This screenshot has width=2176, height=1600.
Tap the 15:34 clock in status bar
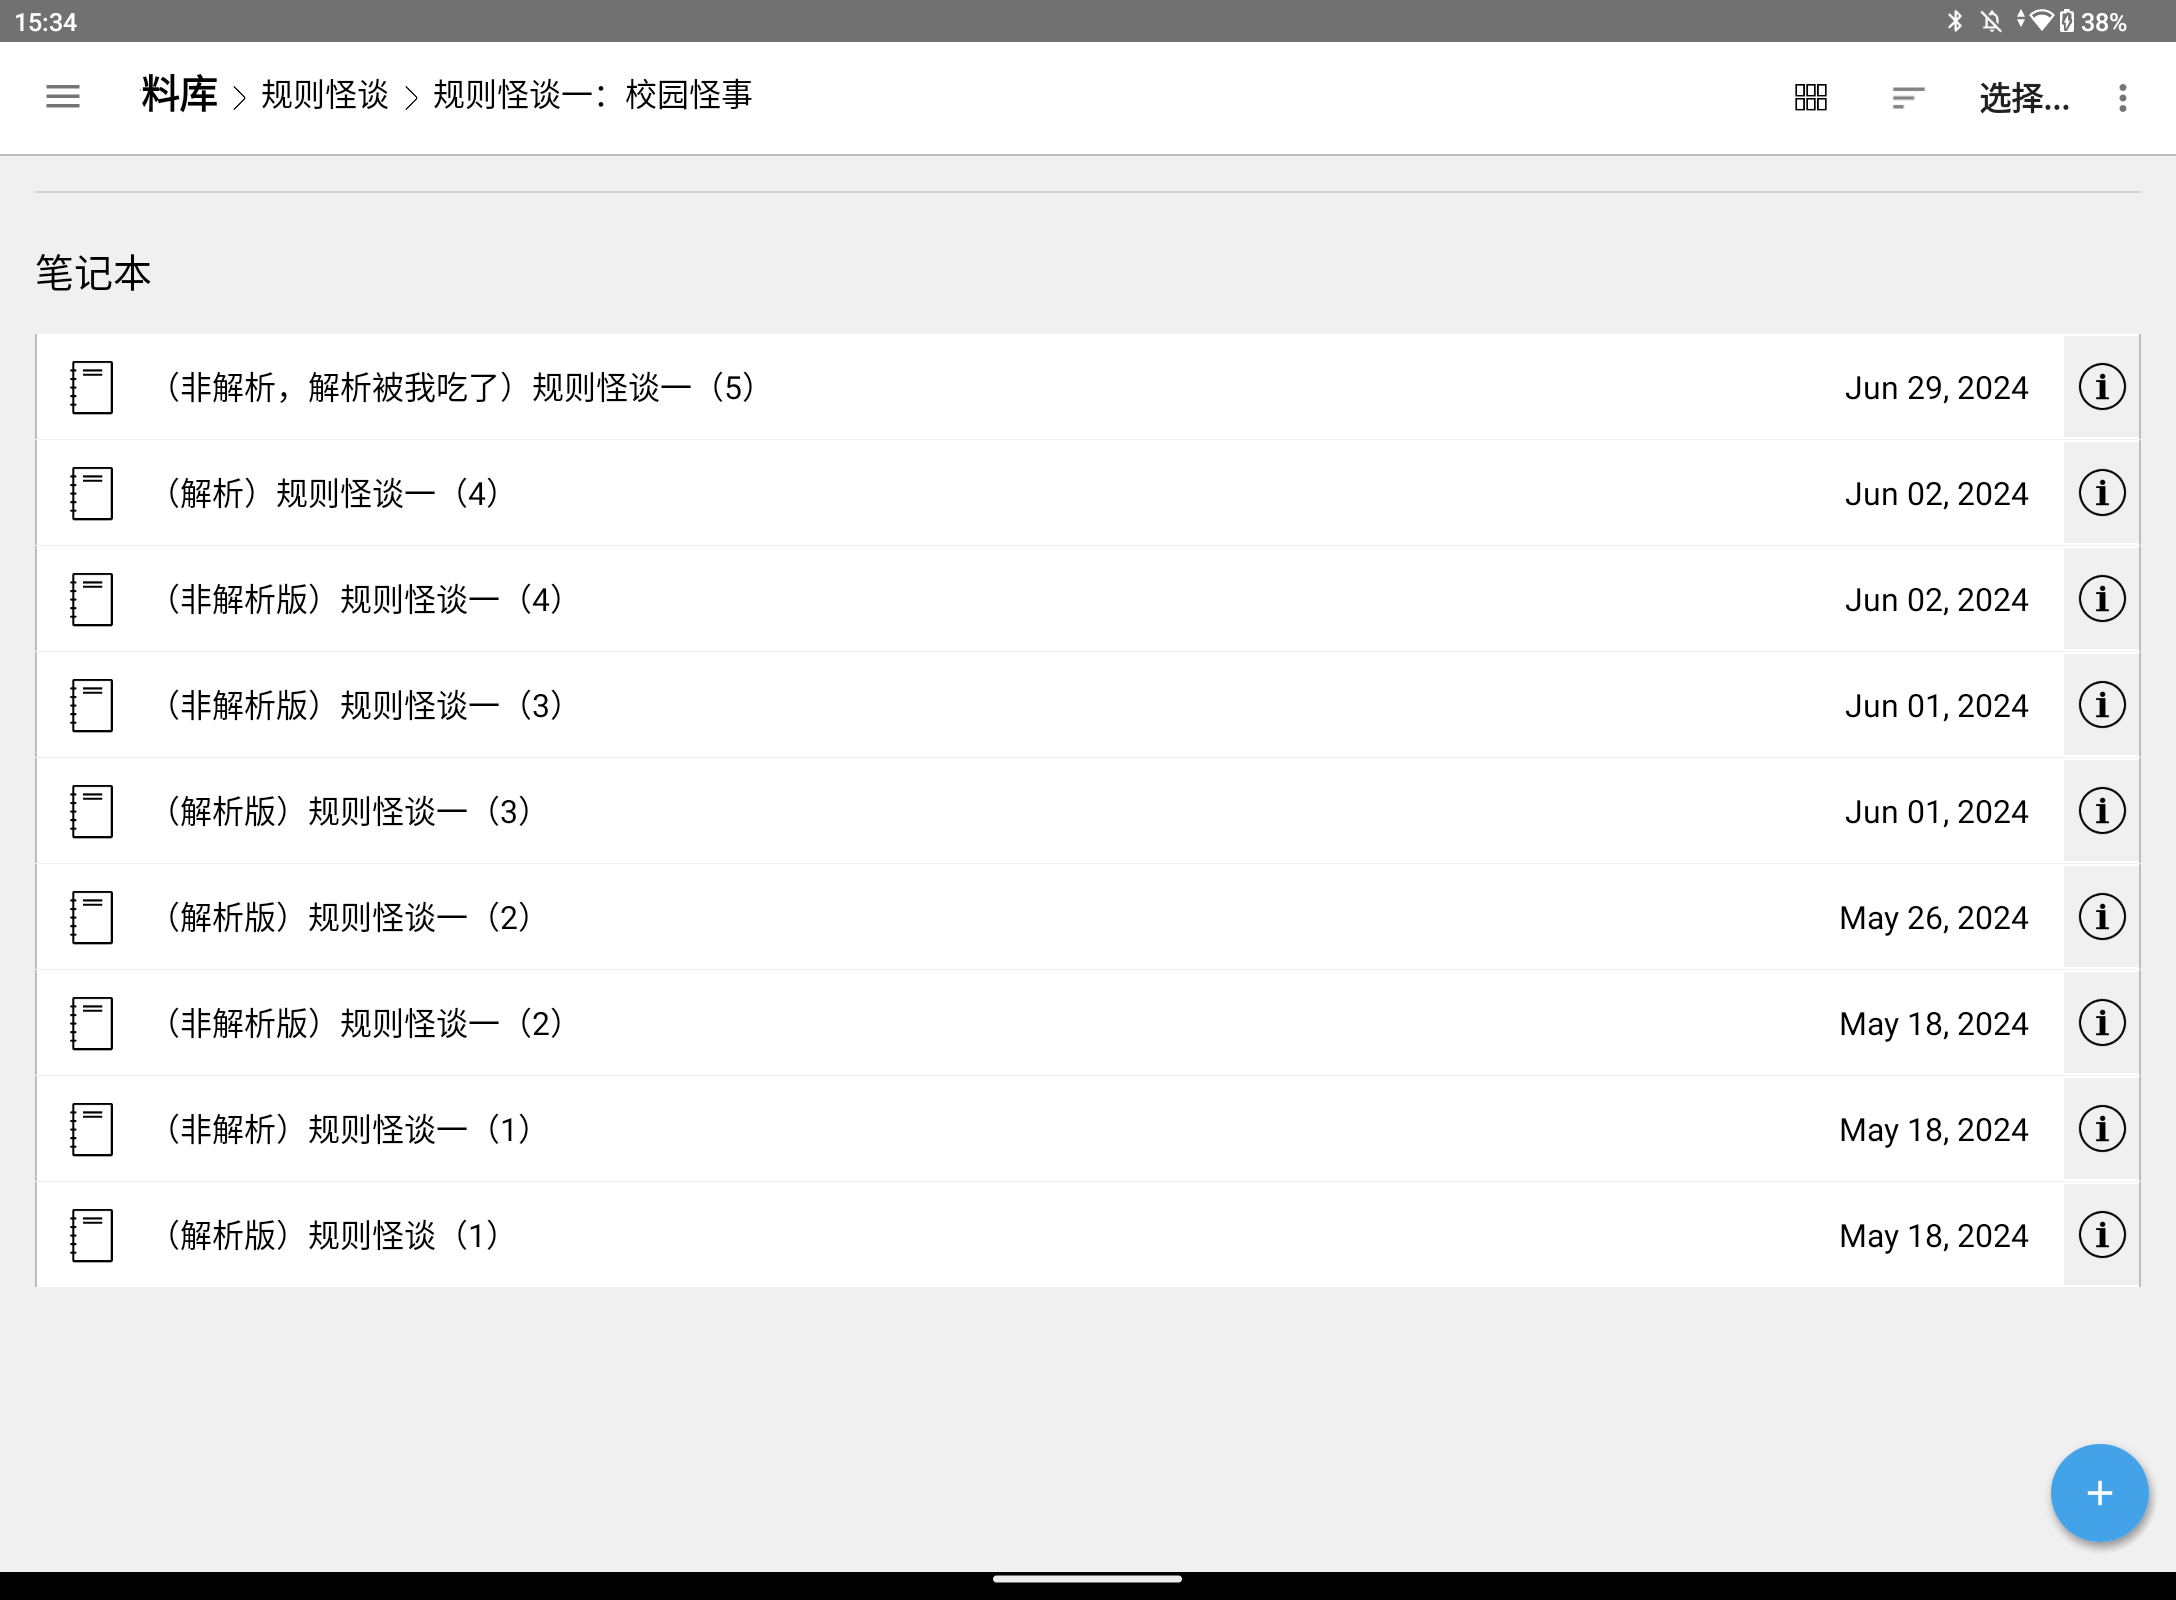[x=46, y=22]
